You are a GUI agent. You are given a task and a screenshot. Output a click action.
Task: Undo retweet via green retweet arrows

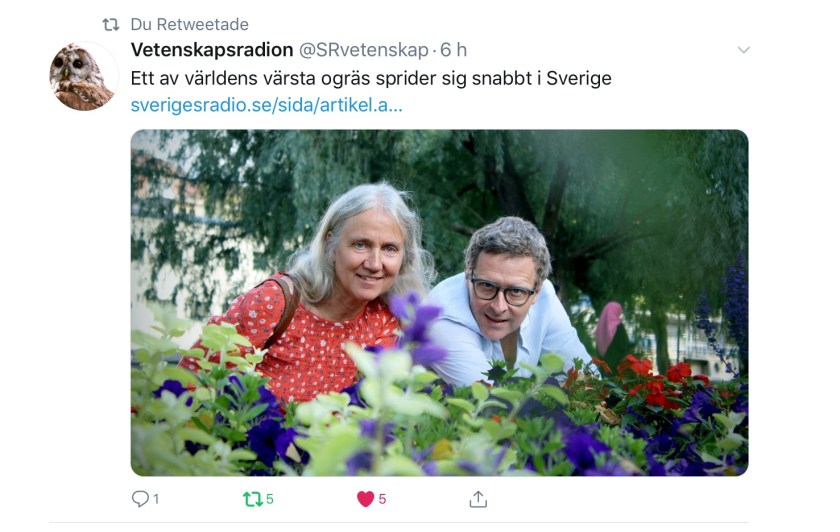tap(252, 499)
